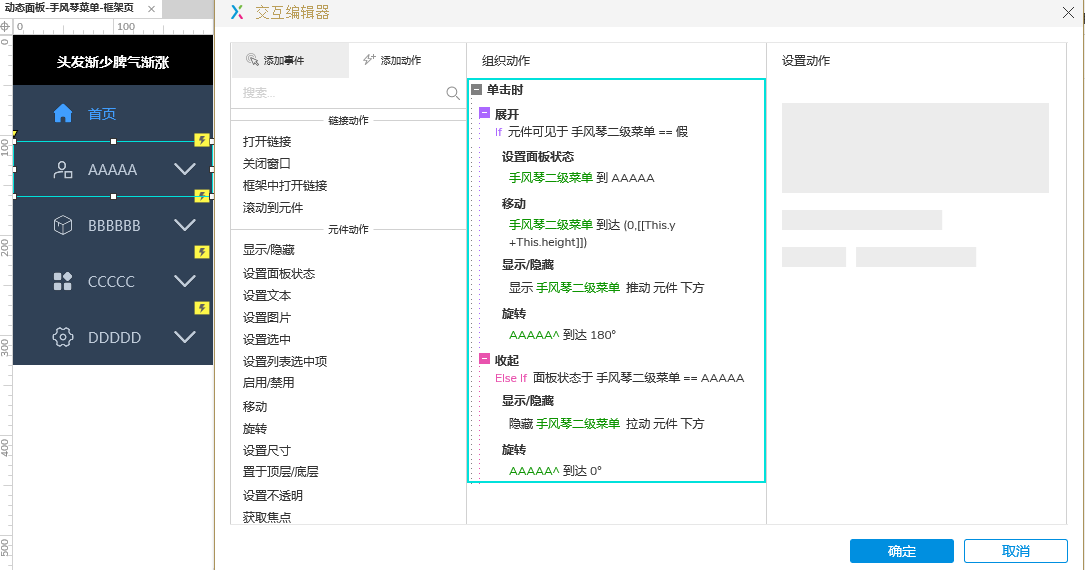
Task: Select the 设置尺寸 action
Action: pyautogui.click(x=267, y=450)
